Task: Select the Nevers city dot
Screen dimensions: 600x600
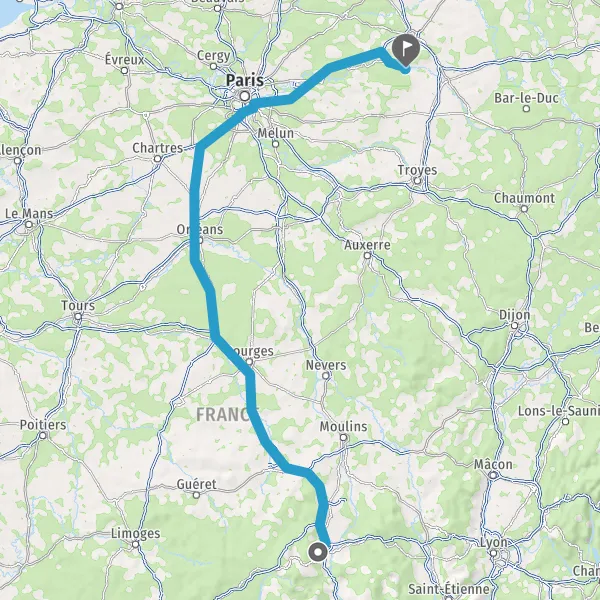Action: click(326, 376)
